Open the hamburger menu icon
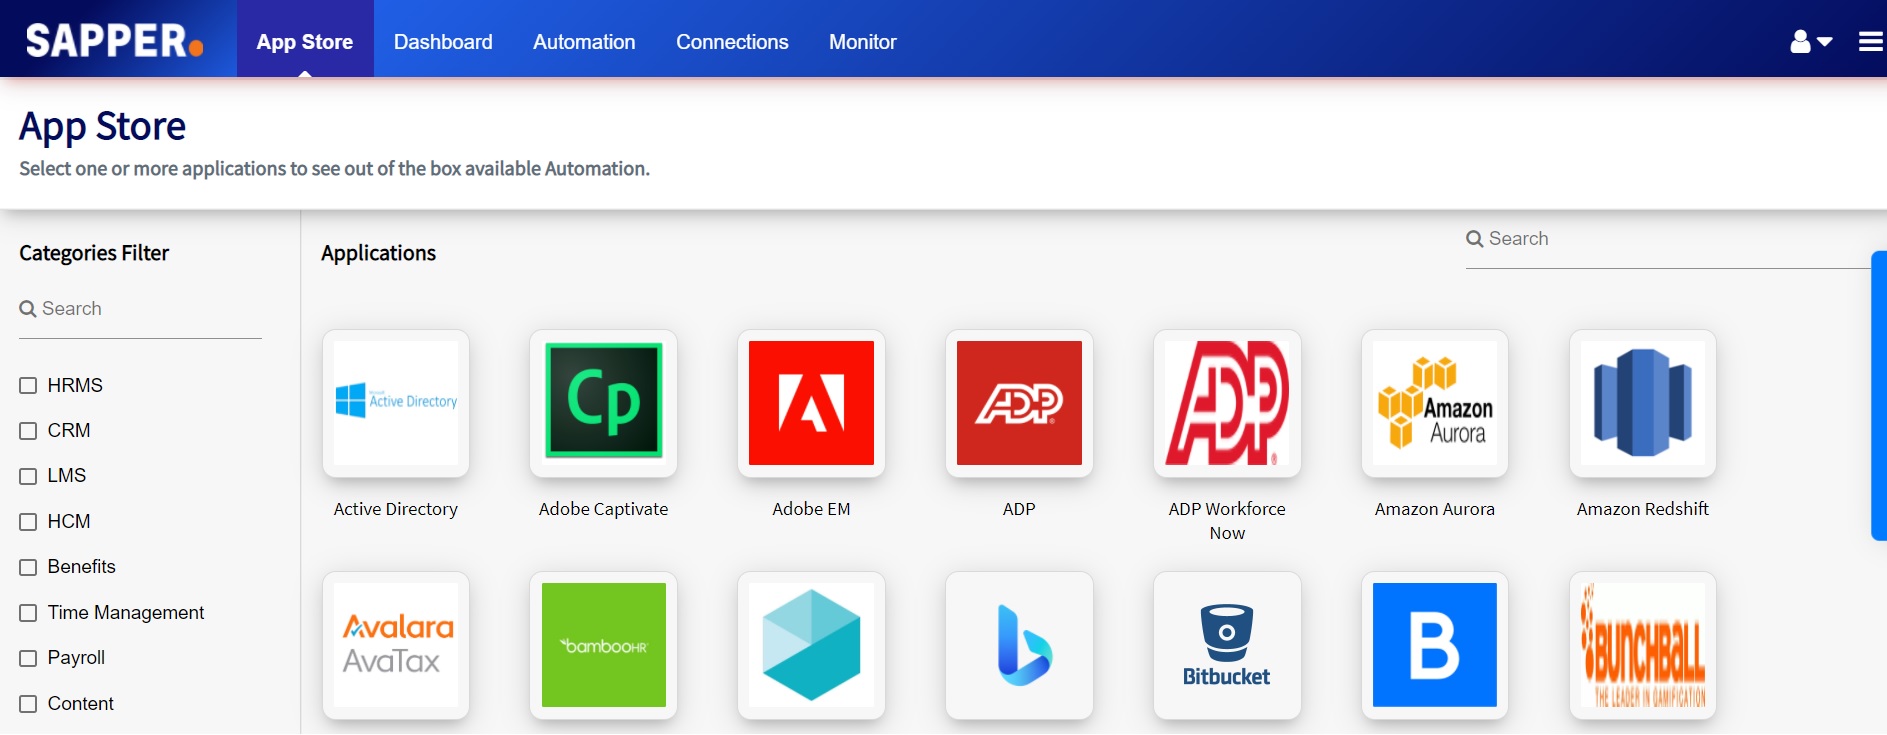 coord(1870,42)
